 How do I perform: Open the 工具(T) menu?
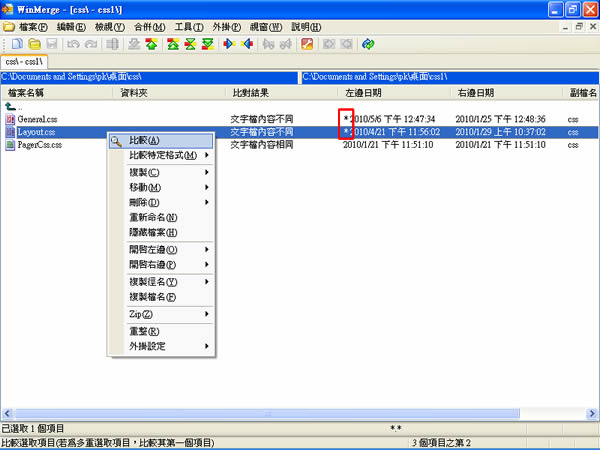pyautogui.click(x=189, y=27)
